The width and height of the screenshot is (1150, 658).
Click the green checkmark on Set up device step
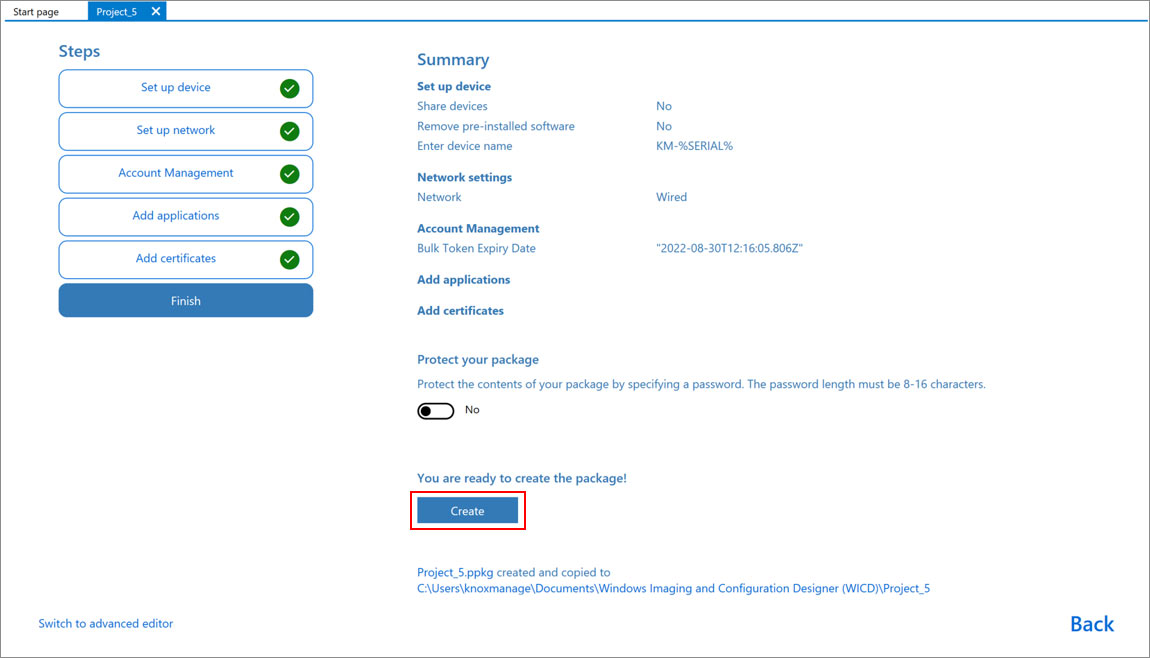(289, 88)
